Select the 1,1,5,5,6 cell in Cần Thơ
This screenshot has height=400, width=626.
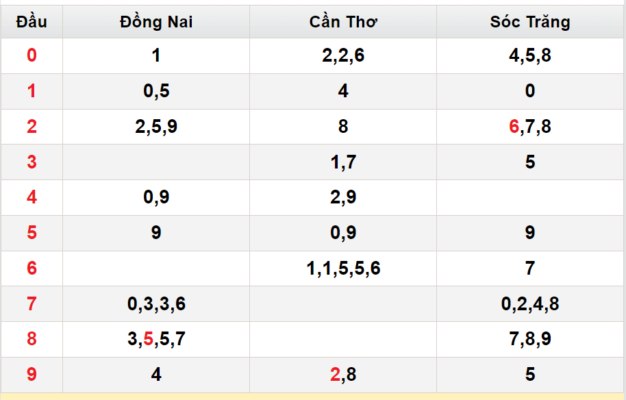pyautogui.click(x=343, y=268)
